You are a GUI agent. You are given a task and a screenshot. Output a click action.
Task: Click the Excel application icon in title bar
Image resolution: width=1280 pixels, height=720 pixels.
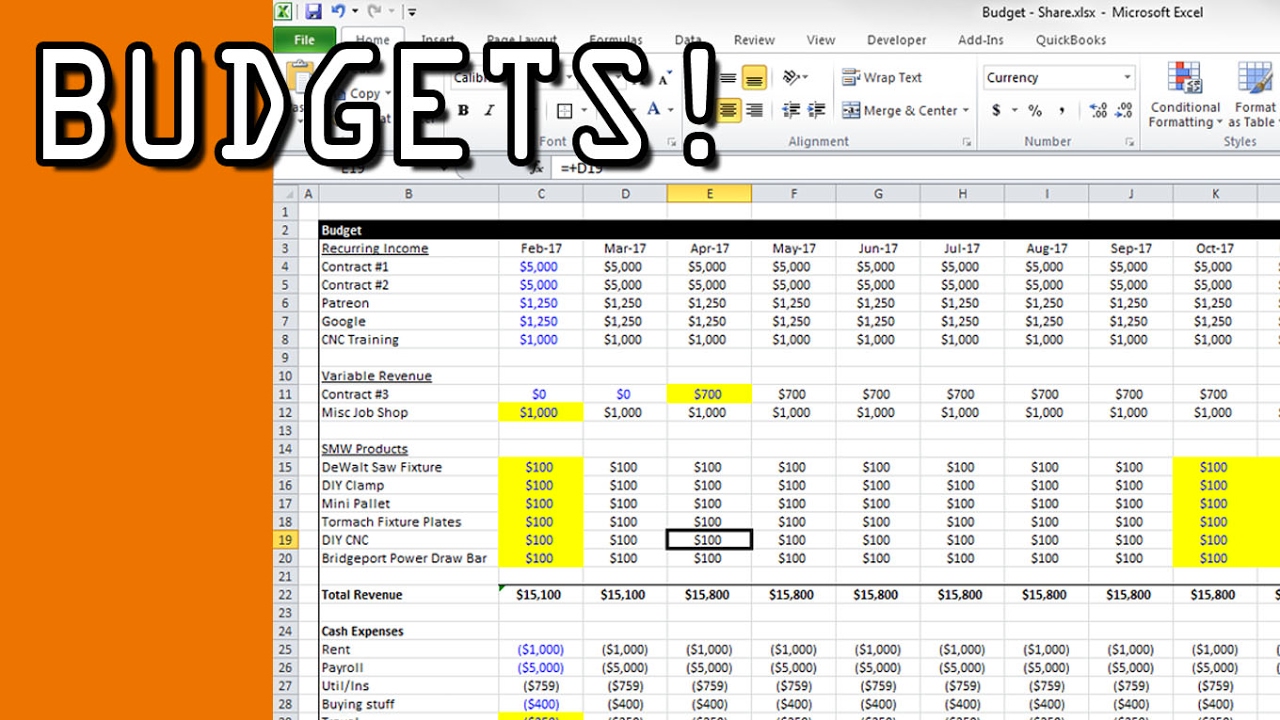pos(284,12)
